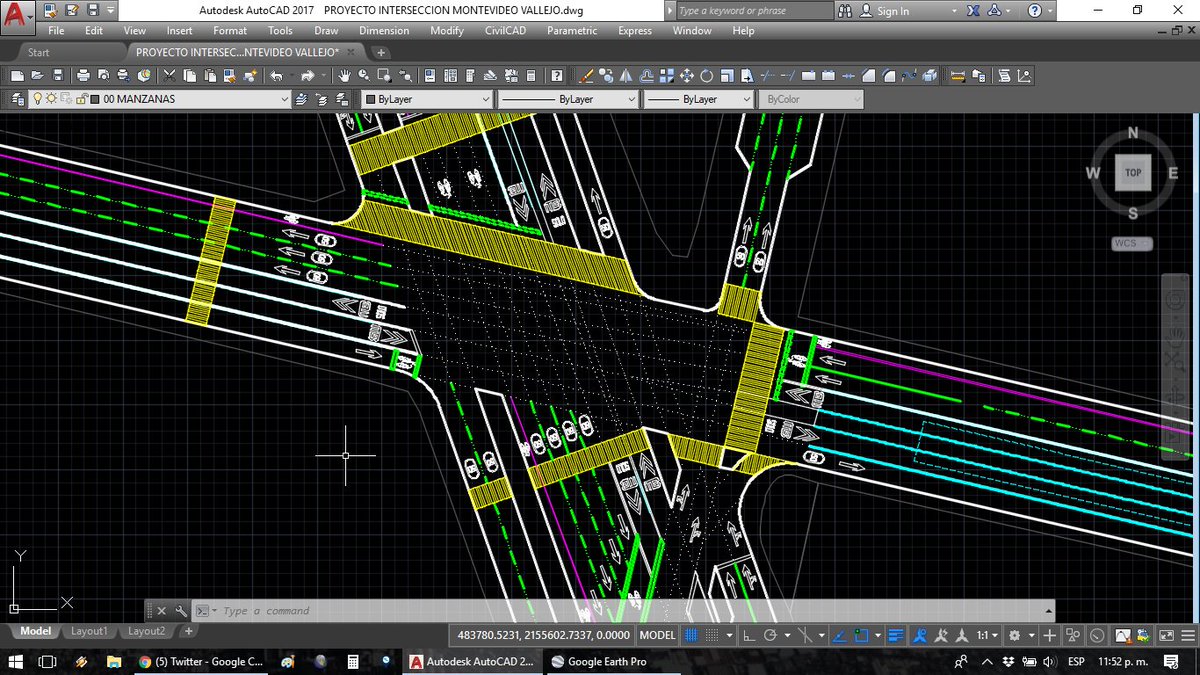This screenshot has width=1200, height=675.
Task: Open the ByLayer lineweight dropdown
Action: [746, 99]
